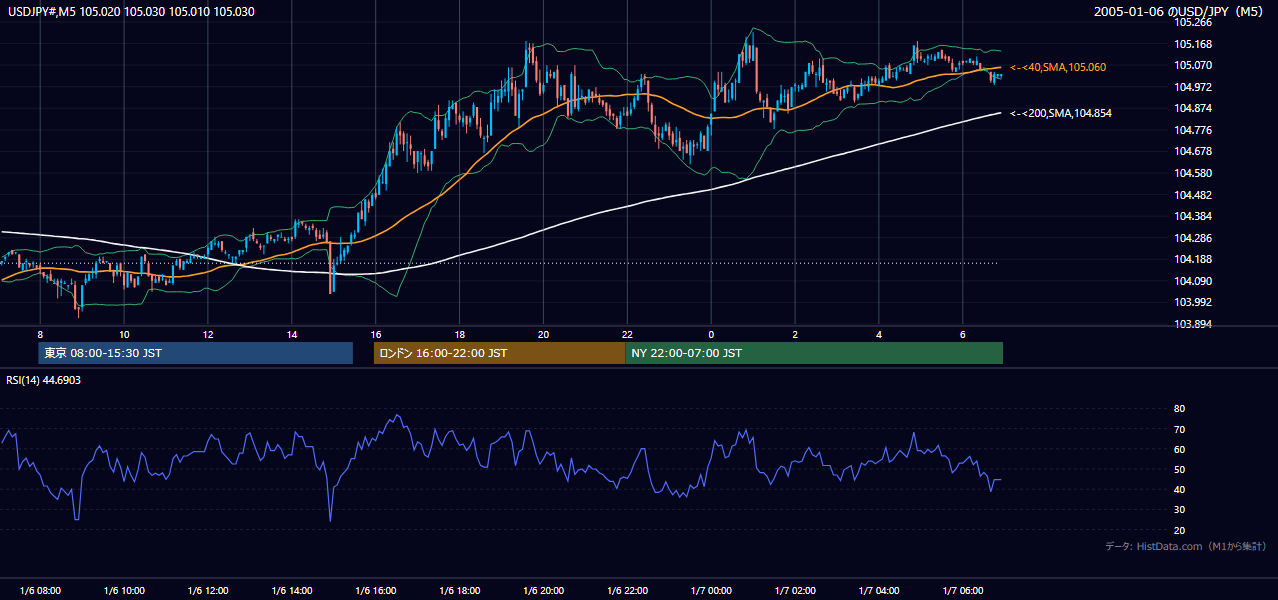Click RSI axis level 60
Image resolution: width=1278 pixels, height=600 pixels.
pos(1179,449)
